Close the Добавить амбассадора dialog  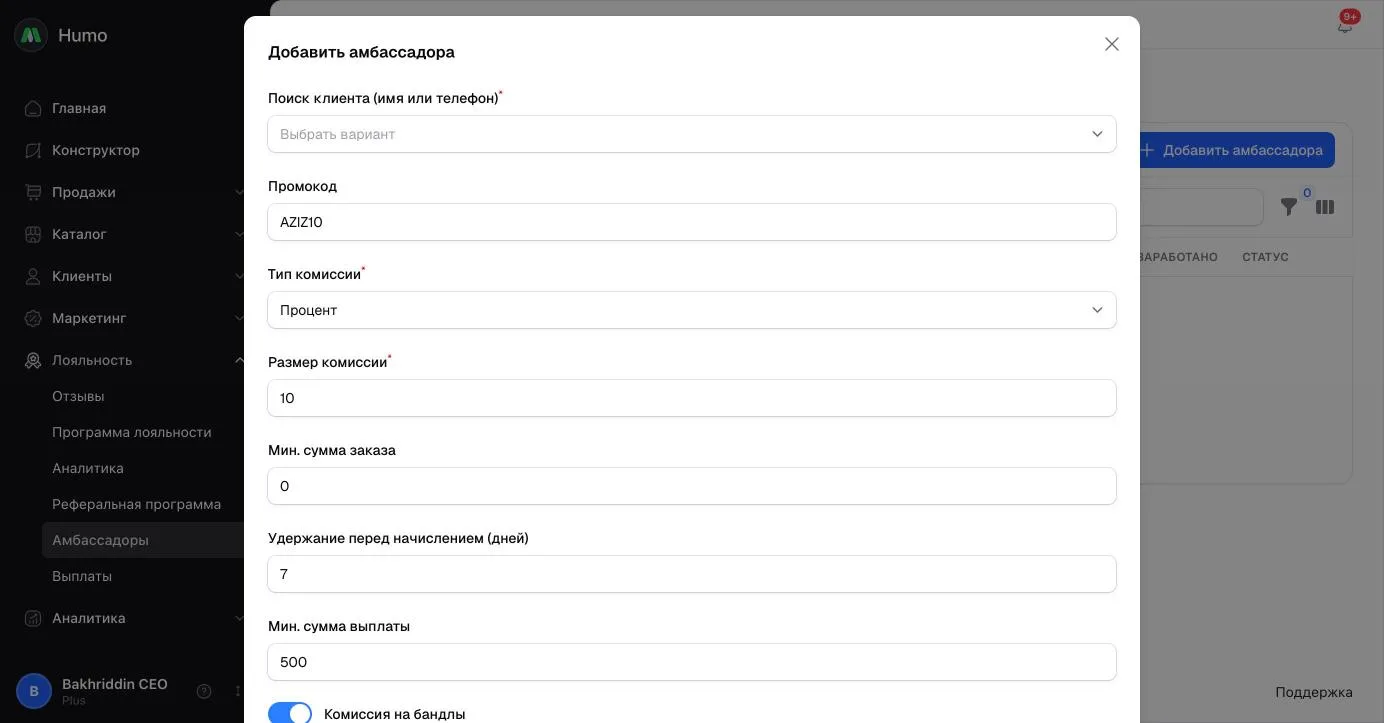pyautogui.click(x=1112, y=44)
